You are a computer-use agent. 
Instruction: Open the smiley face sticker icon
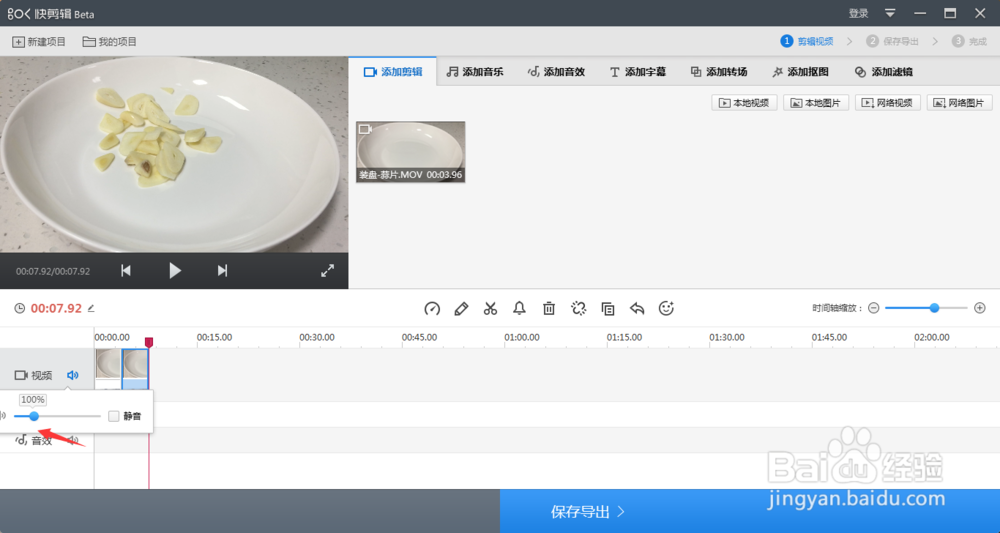point(666,309)
